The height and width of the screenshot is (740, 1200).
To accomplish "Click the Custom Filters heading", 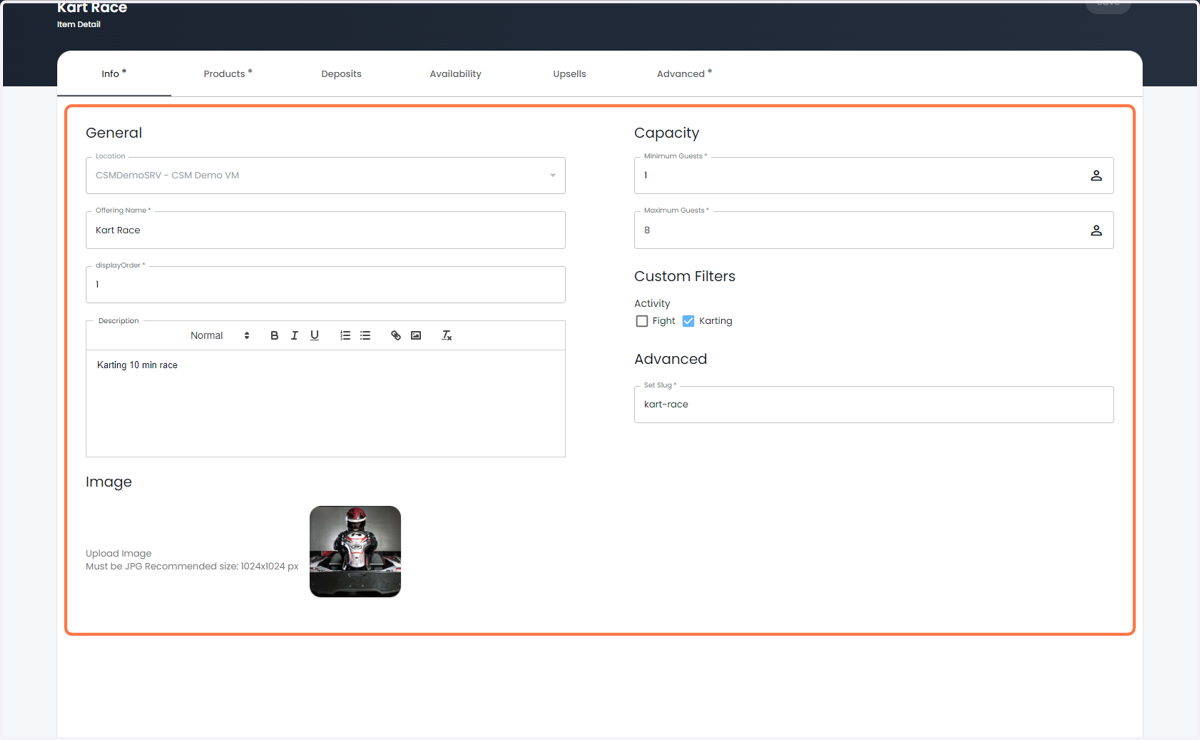I will click(685, 277).
